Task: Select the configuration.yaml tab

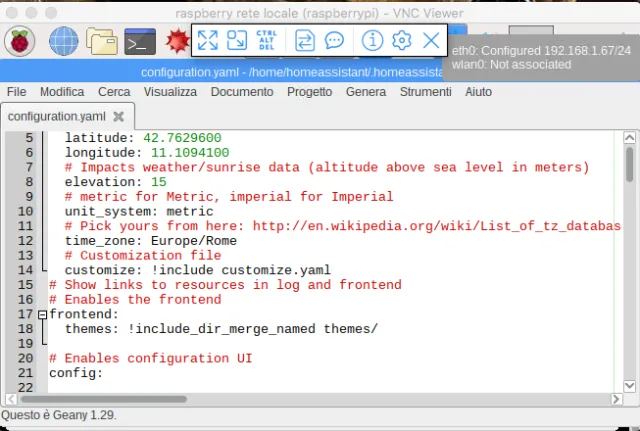Action: [57, 116]
